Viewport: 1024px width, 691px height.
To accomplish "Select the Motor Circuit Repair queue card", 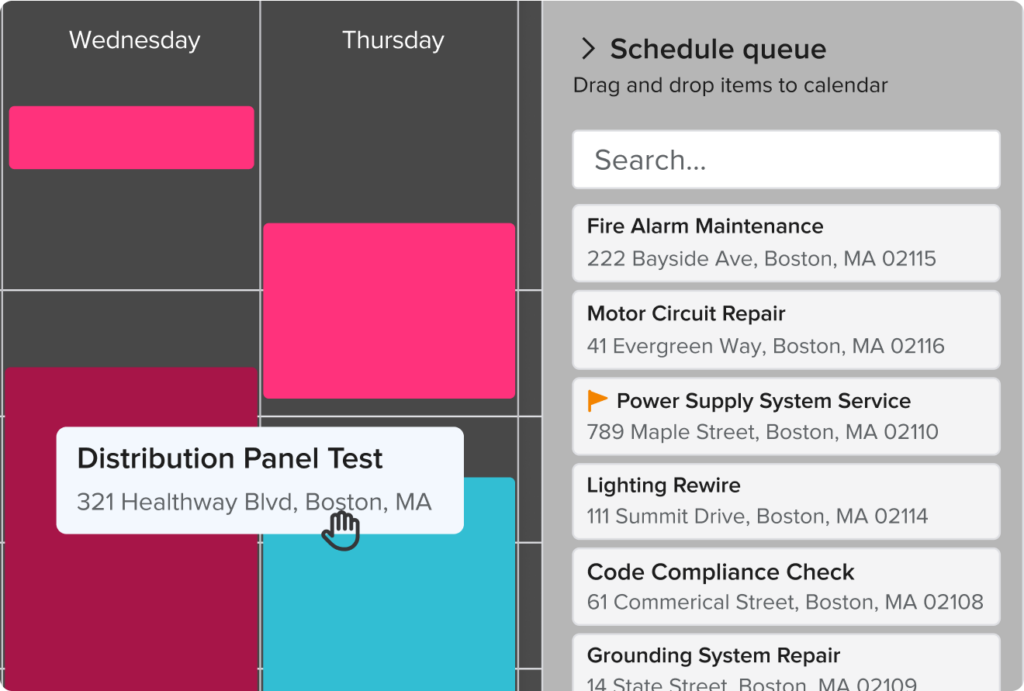I will pos(785,330).
